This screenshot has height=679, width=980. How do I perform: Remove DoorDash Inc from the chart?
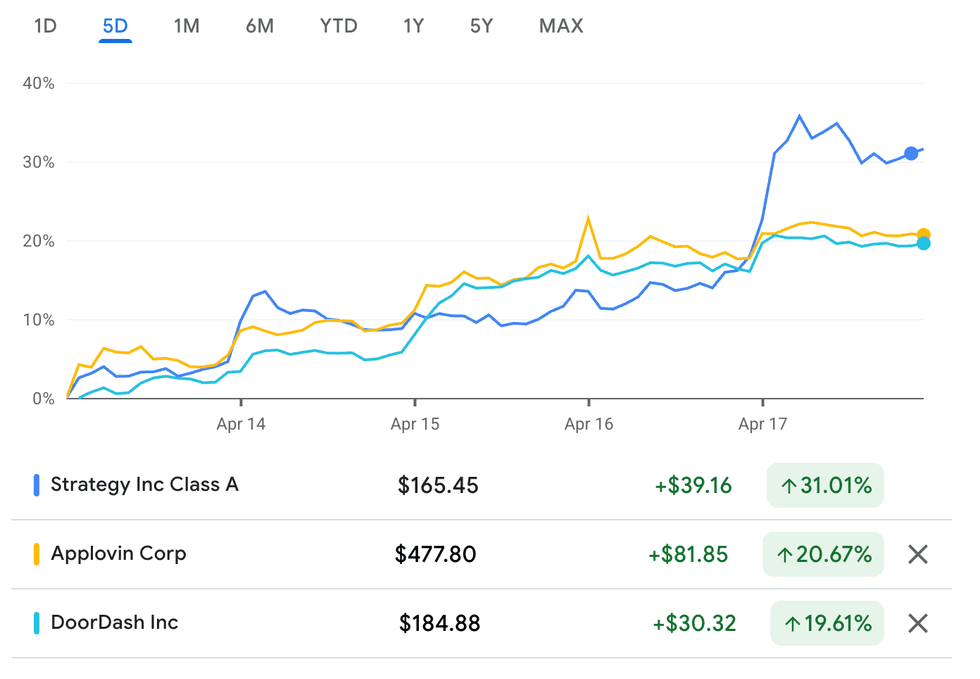point(917,622)
